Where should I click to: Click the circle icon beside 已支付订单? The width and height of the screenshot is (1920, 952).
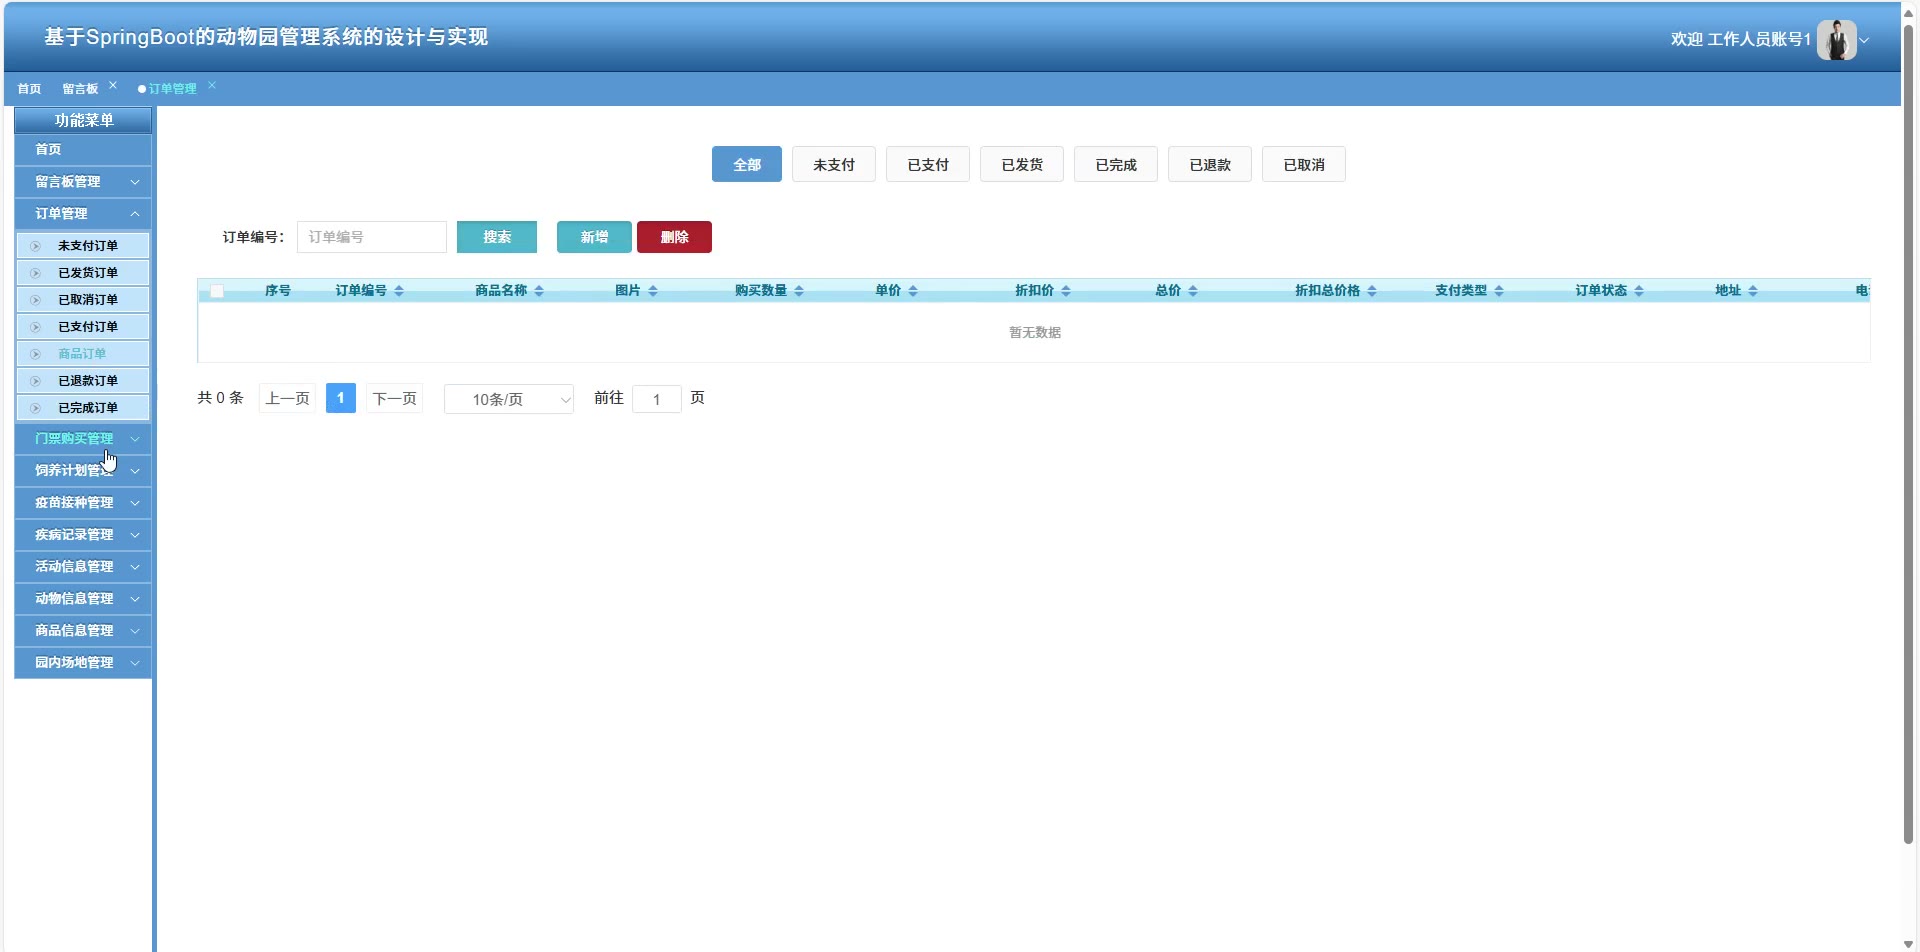coord(35,327)
